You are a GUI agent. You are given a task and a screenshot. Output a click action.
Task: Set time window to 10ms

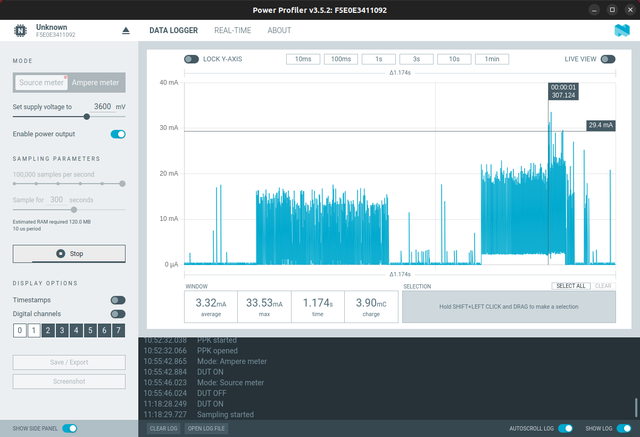tap(304, 59)
